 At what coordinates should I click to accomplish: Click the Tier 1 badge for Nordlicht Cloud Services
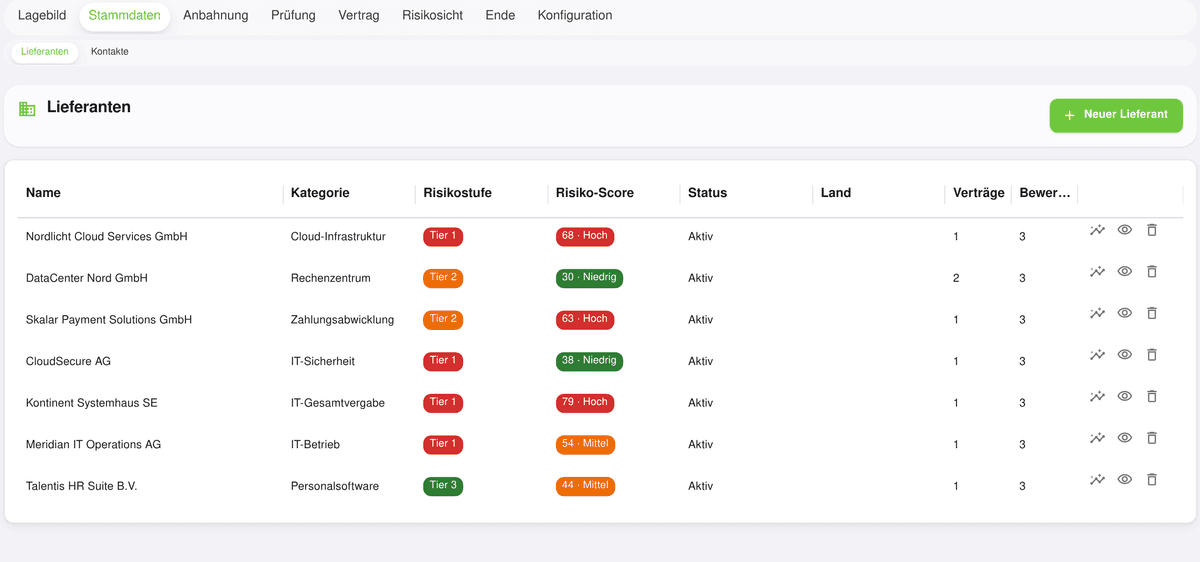pyautogui.click(x=443, y=236)
